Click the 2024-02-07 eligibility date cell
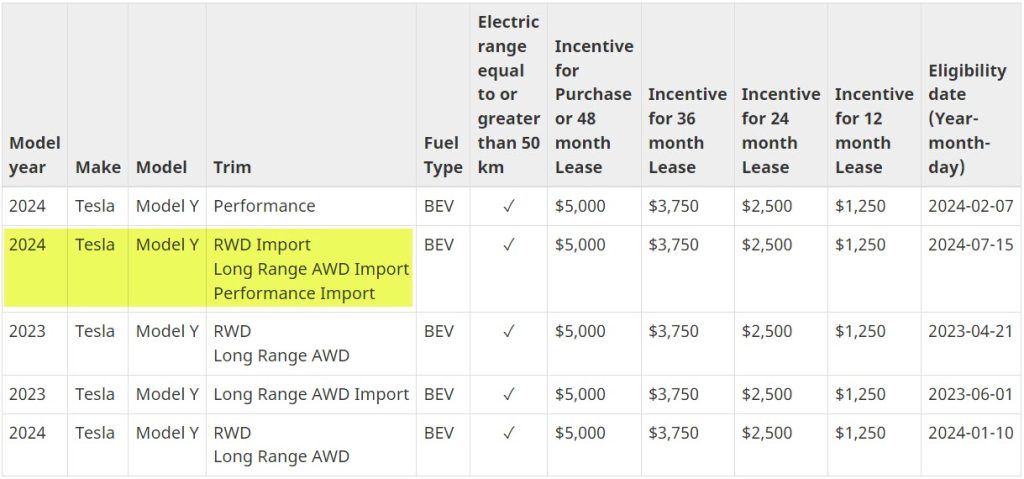Screen dimensions: 1024x479 point(970,207)
